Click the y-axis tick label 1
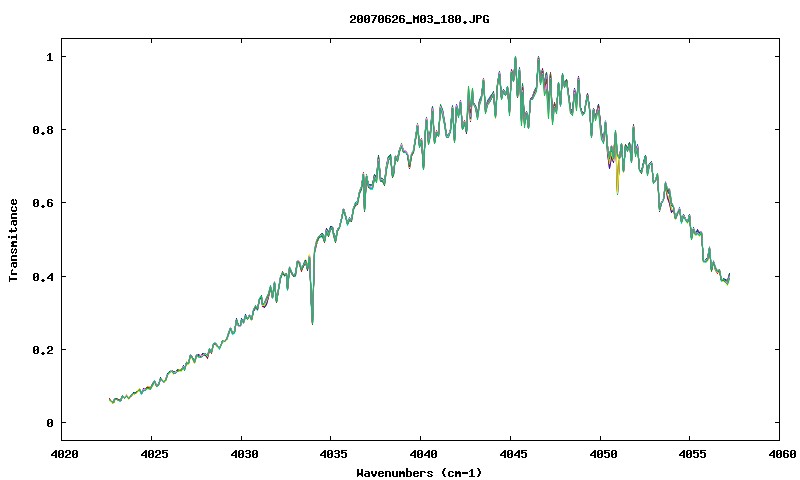 click(49, 57)
